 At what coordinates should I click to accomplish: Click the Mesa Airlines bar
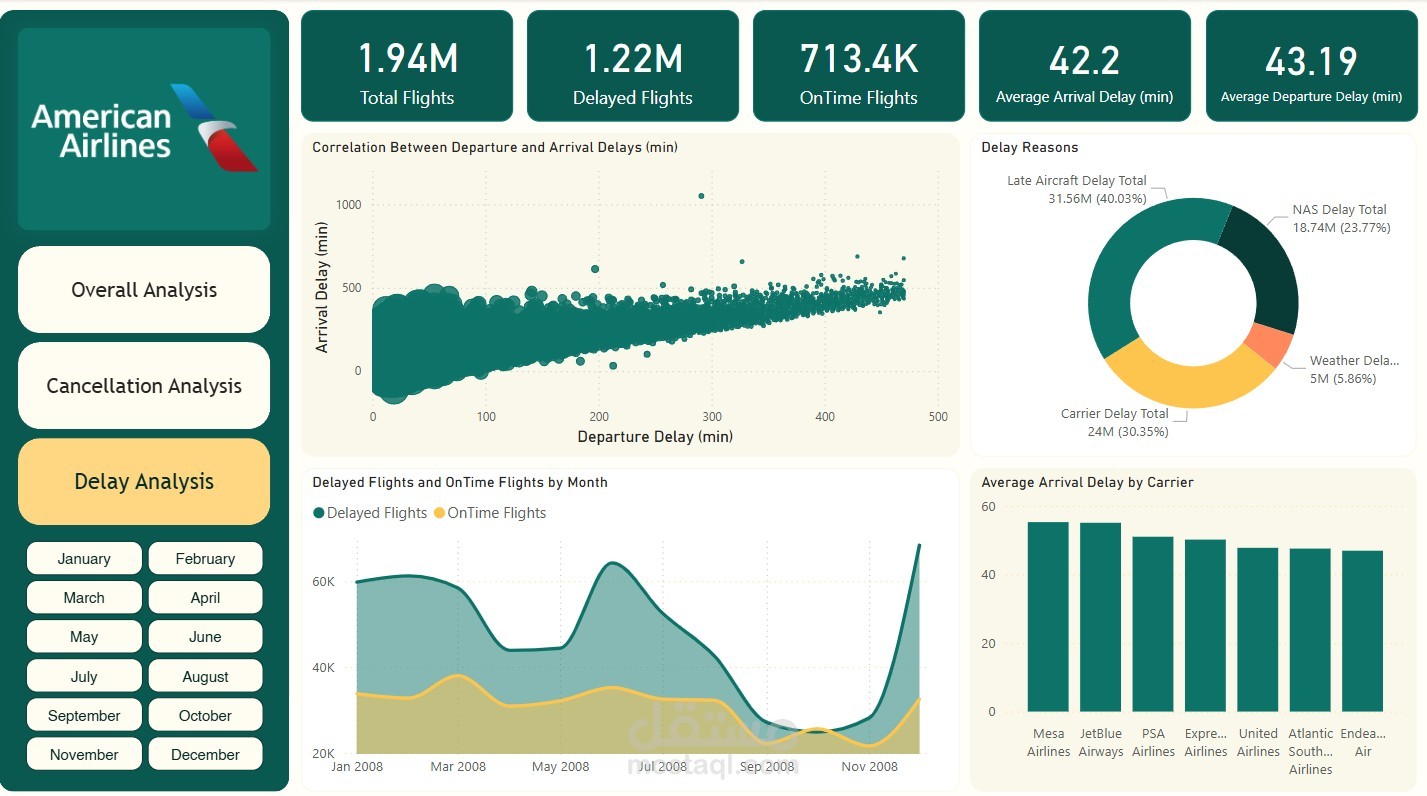1048,617
